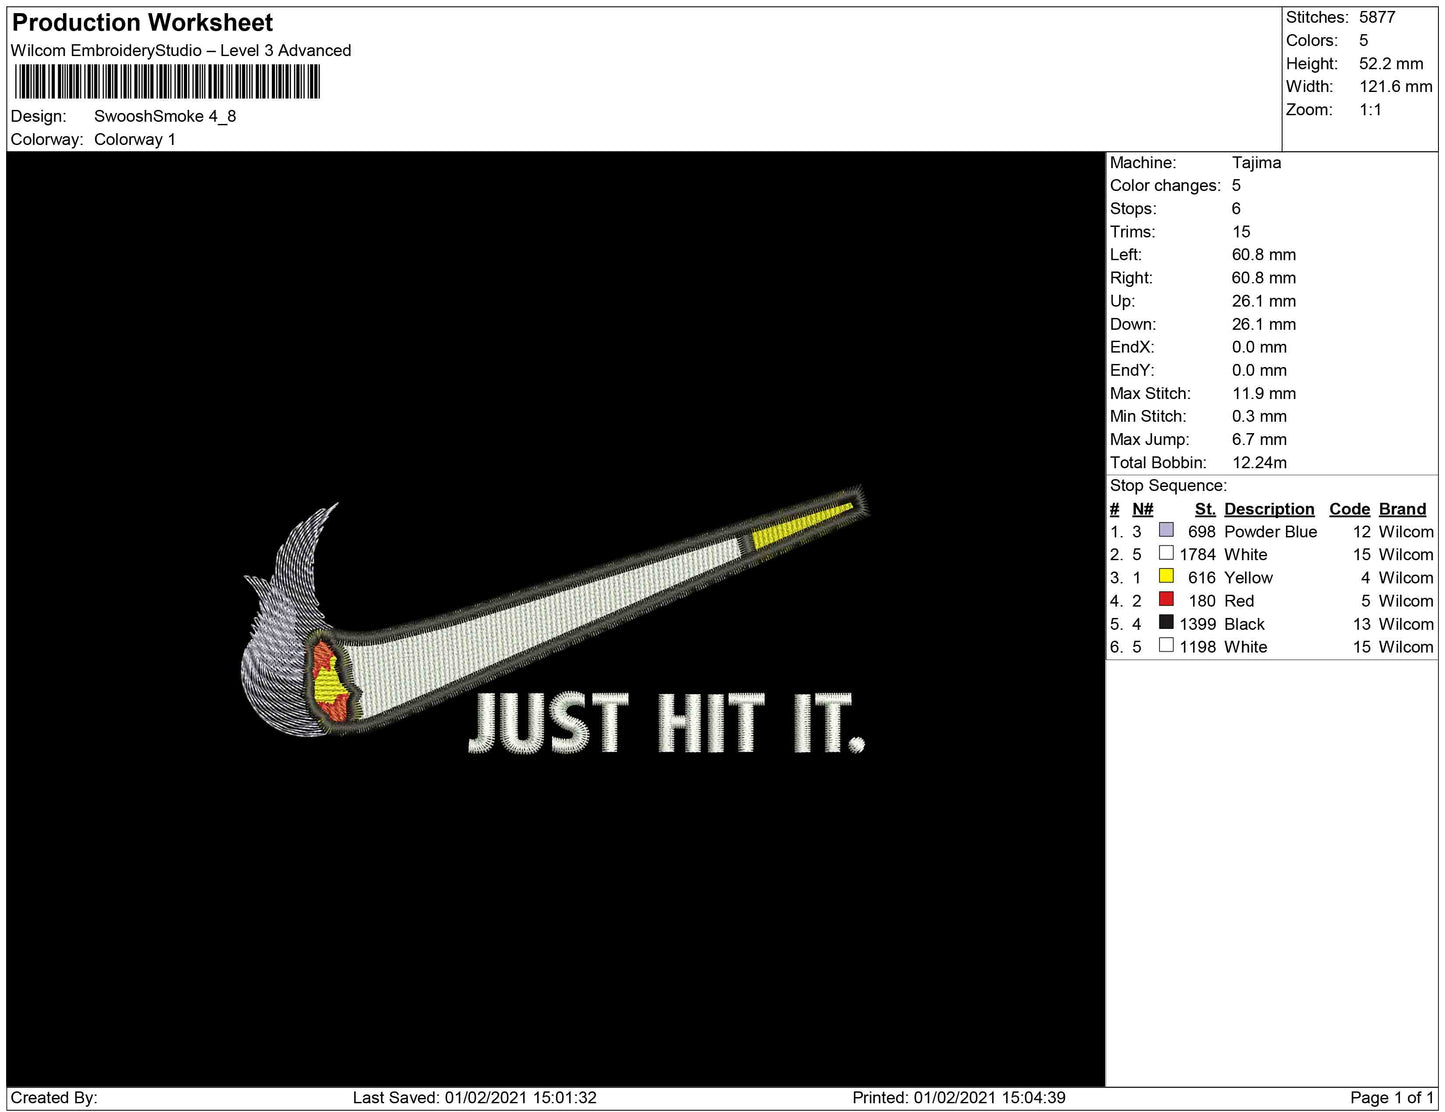The width and height of the screenshot is (1445, 1112).
Task: Select the 'Trims:' label
Action: click(1132, 231)
